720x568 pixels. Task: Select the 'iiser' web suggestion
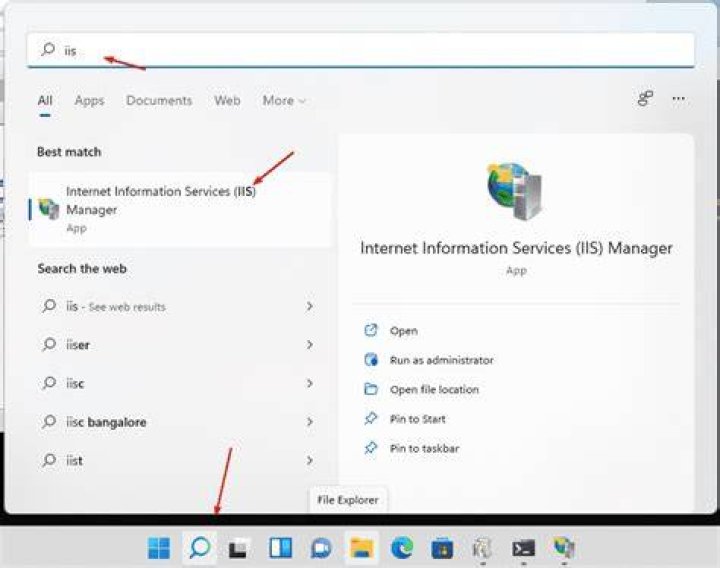click(178, 345)
